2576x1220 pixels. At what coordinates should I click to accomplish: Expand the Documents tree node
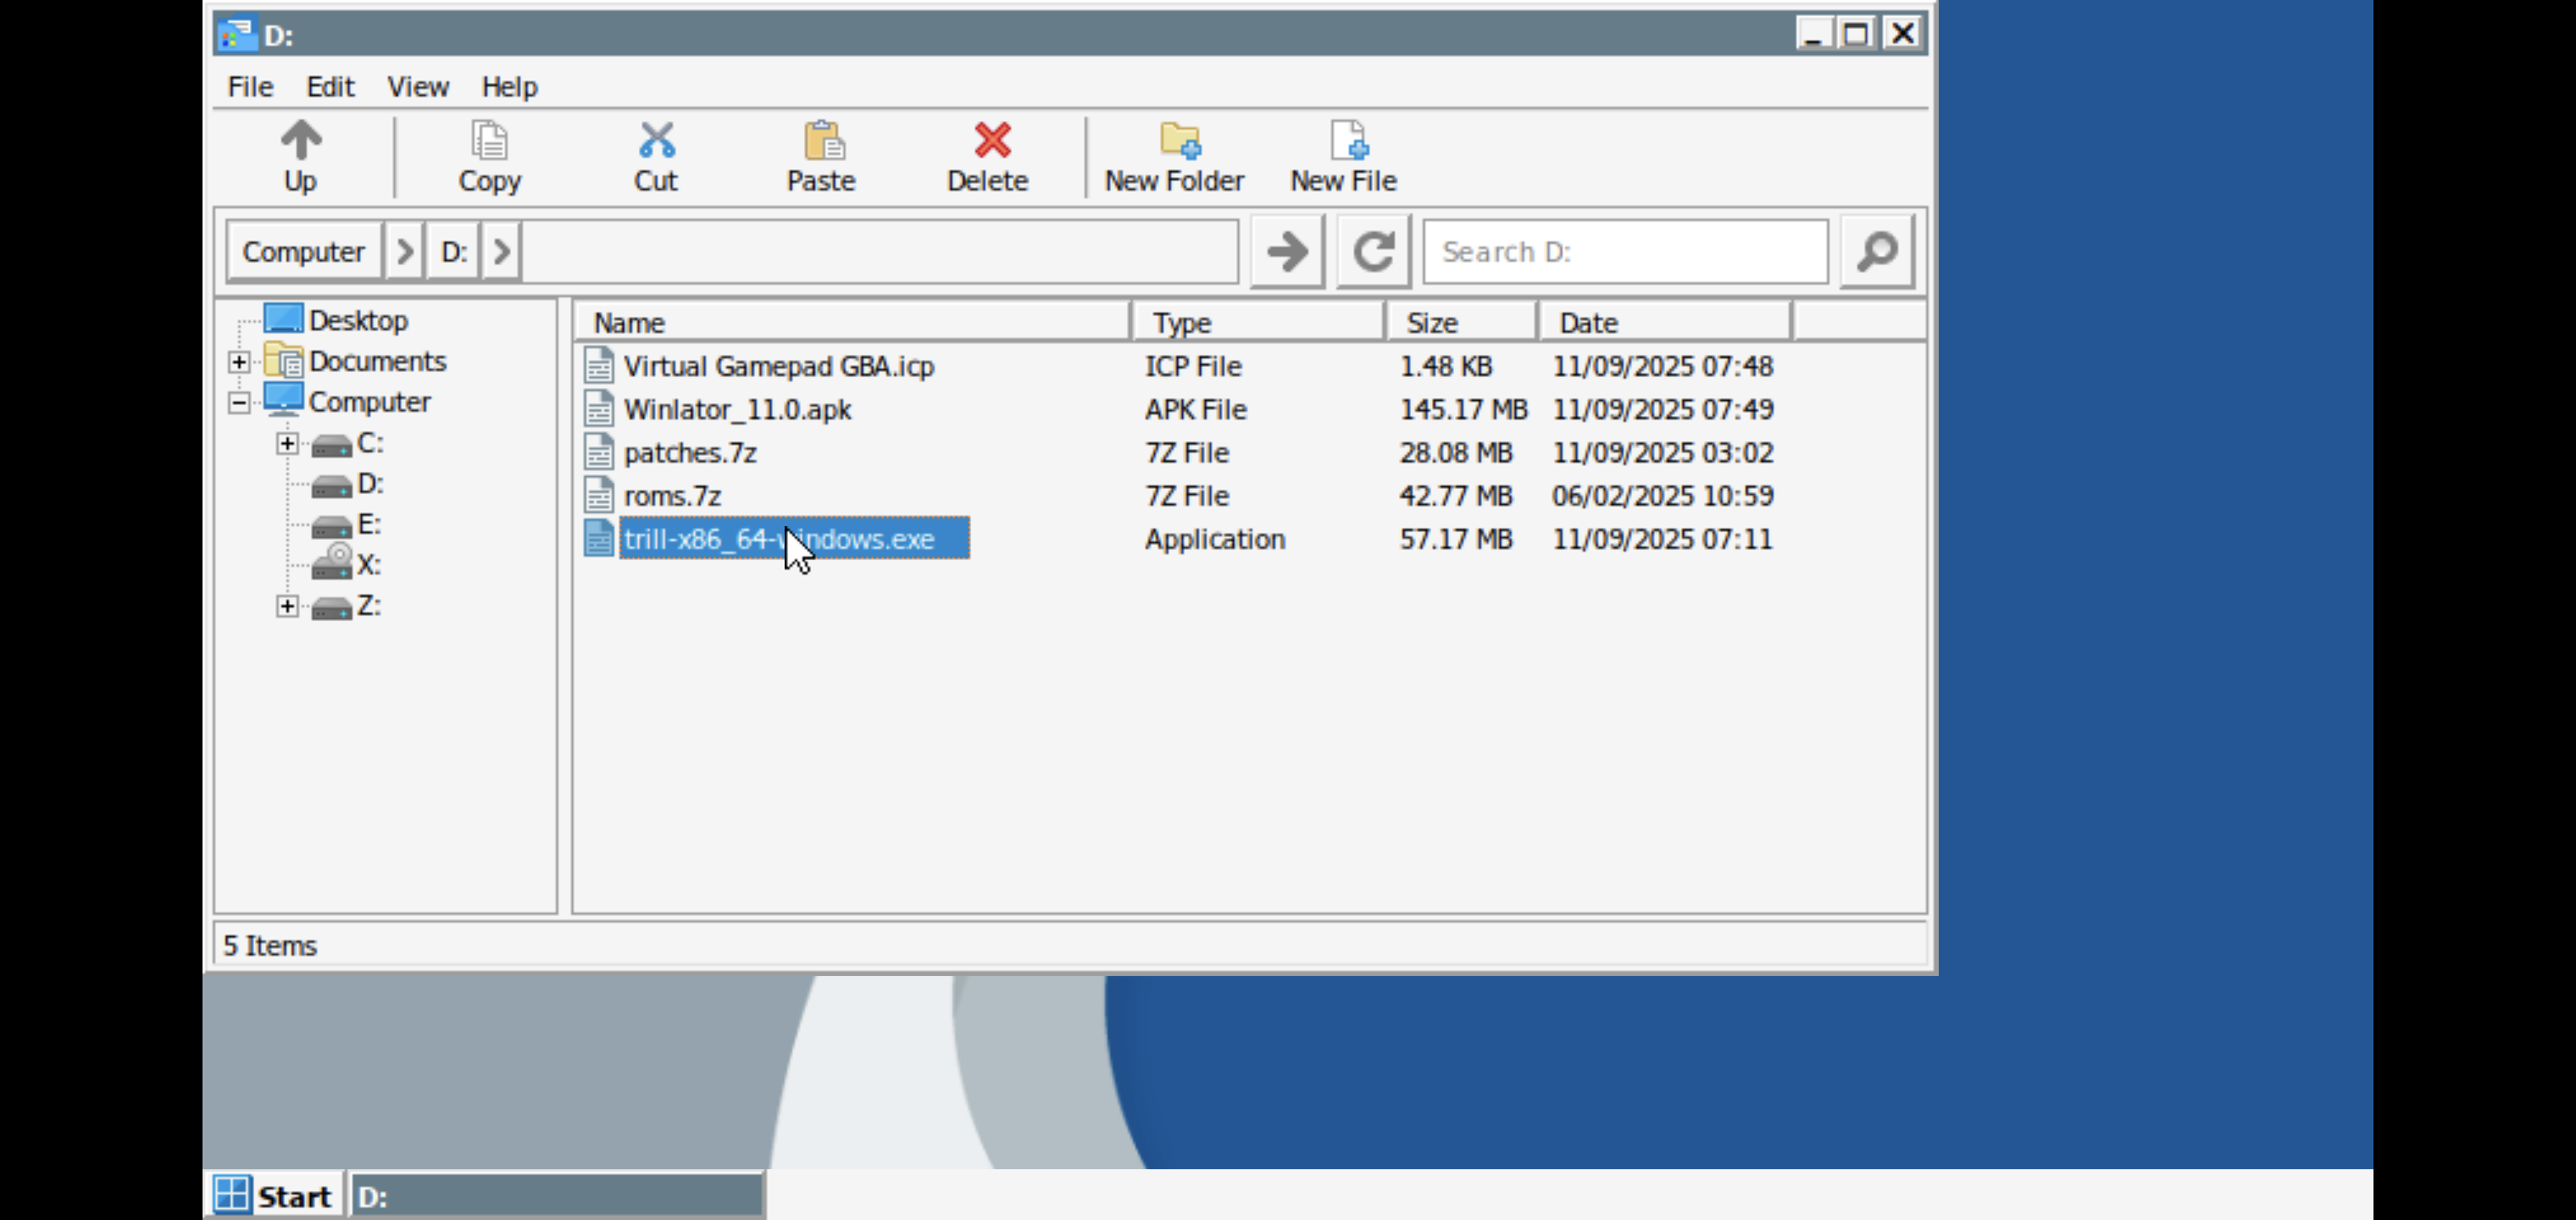point(239,362)
